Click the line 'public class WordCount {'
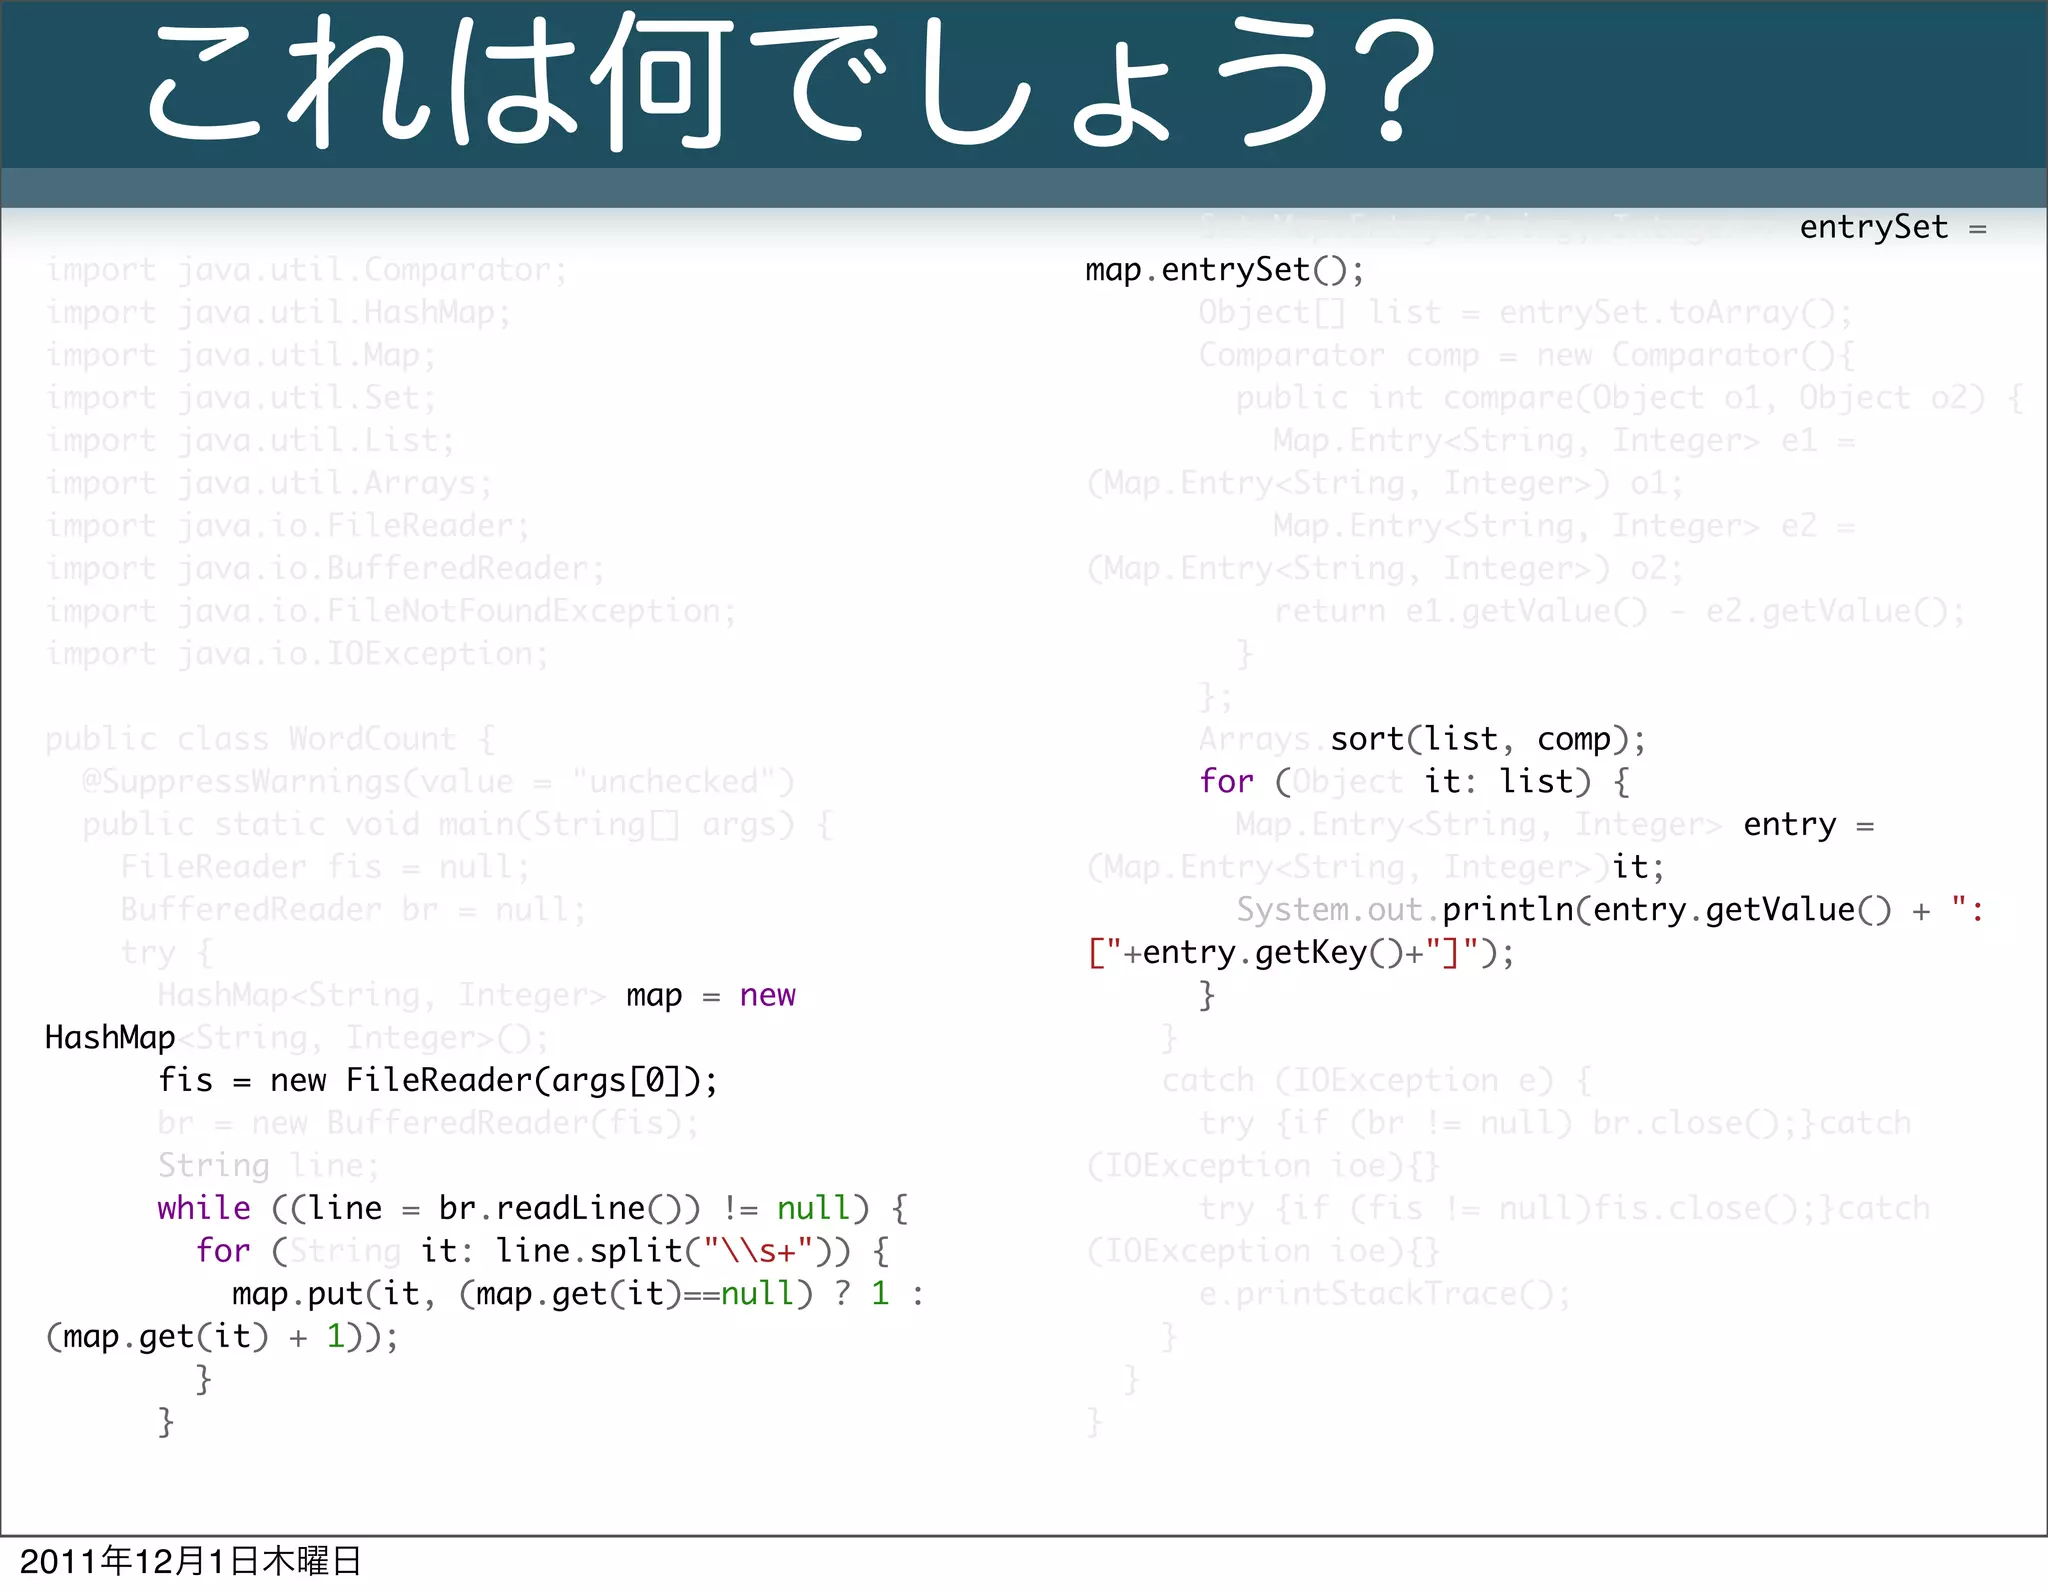This screenshot has height=1593, width=2048. pyautogui.click(x=269, y=740)
